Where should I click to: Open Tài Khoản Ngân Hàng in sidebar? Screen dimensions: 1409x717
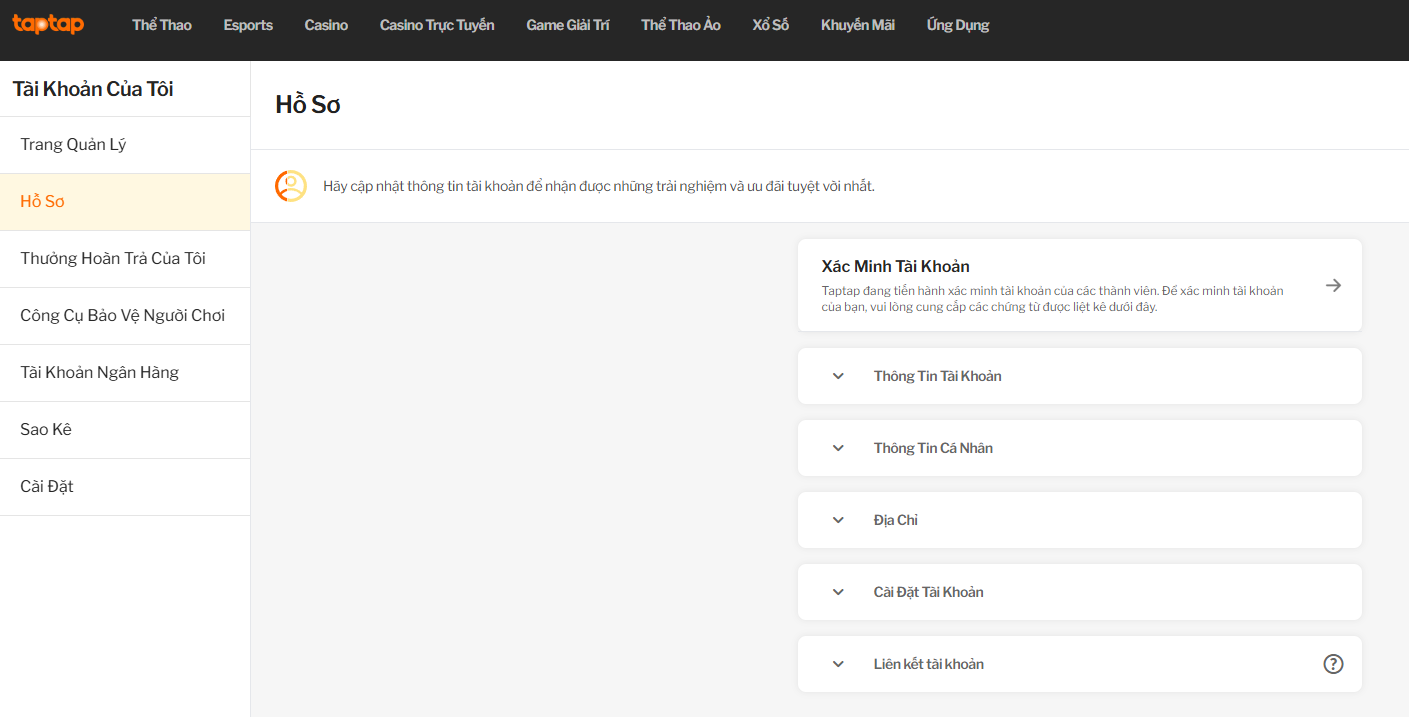click(99, 373)
